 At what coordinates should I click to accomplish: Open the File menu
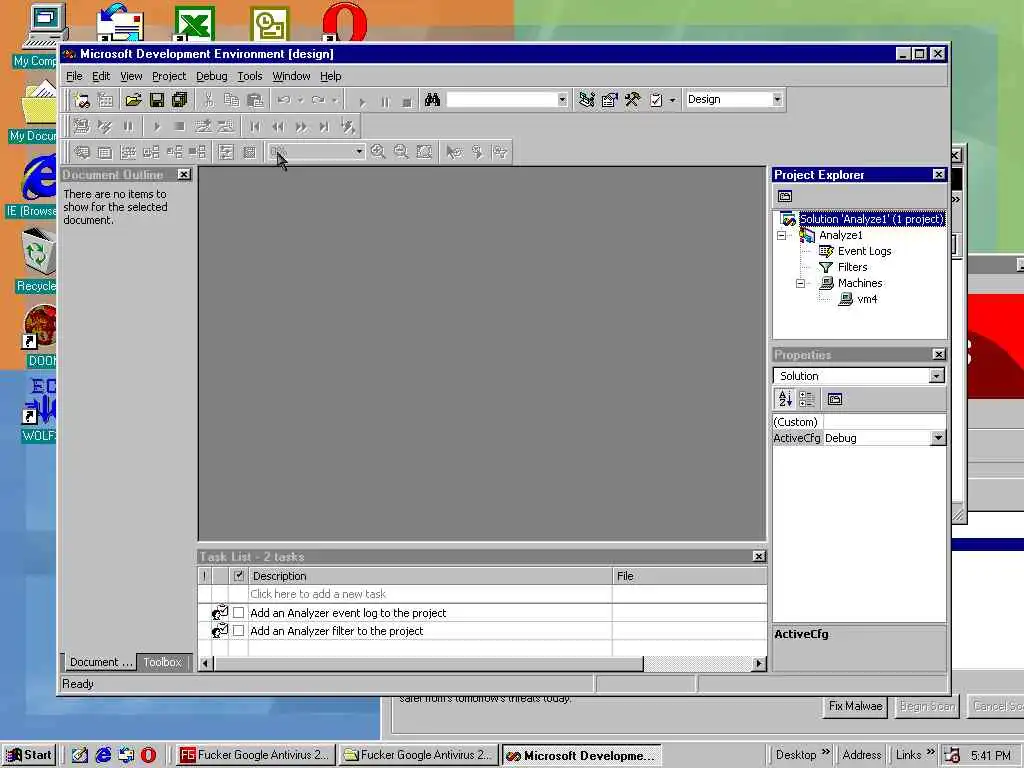point(74,76)
